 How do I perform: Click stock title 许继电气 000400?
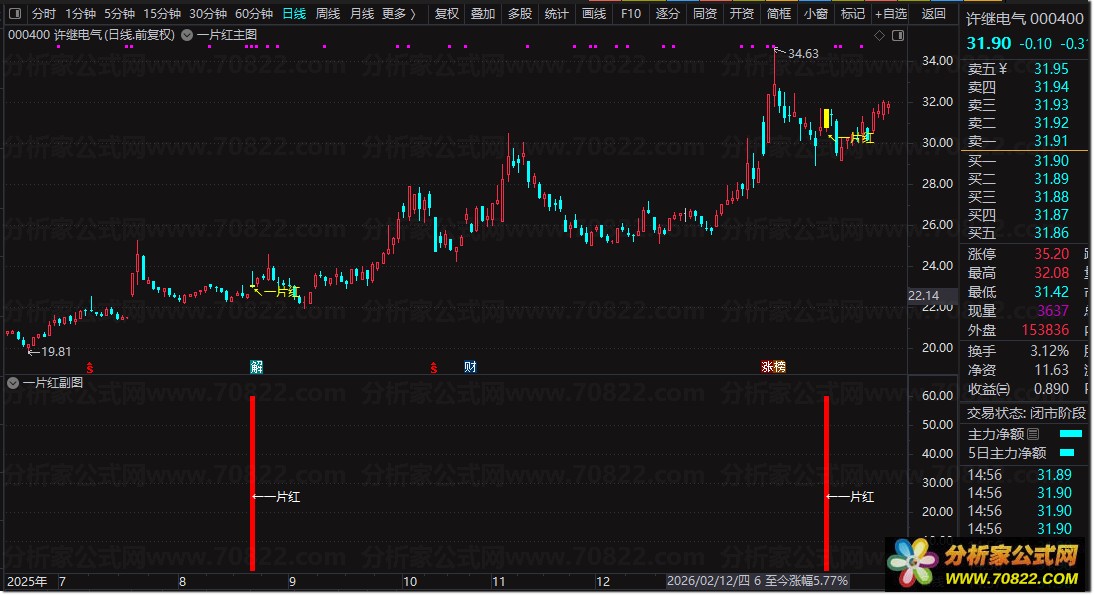coord(1024,19)
